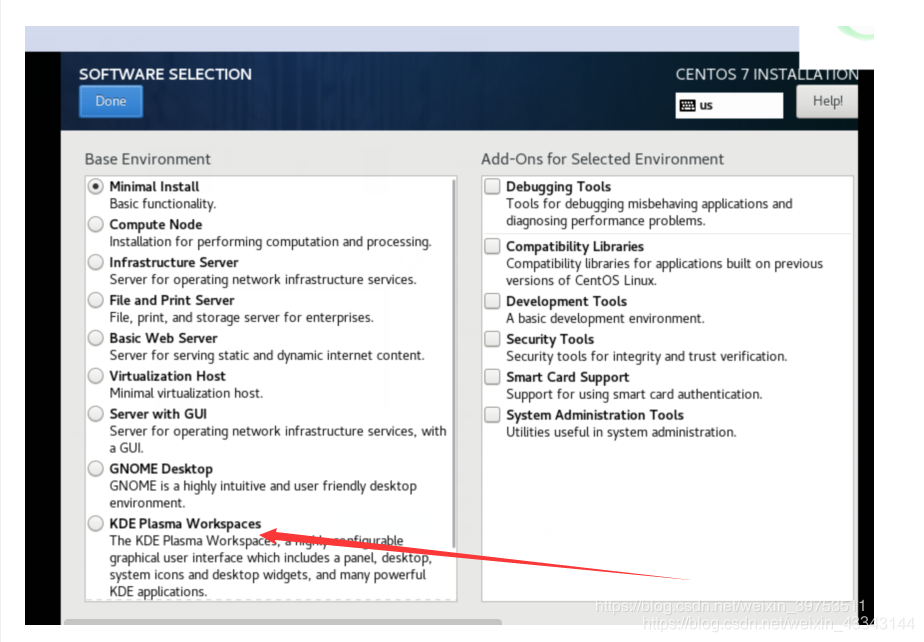Open the Help! button

coord(827,101)
